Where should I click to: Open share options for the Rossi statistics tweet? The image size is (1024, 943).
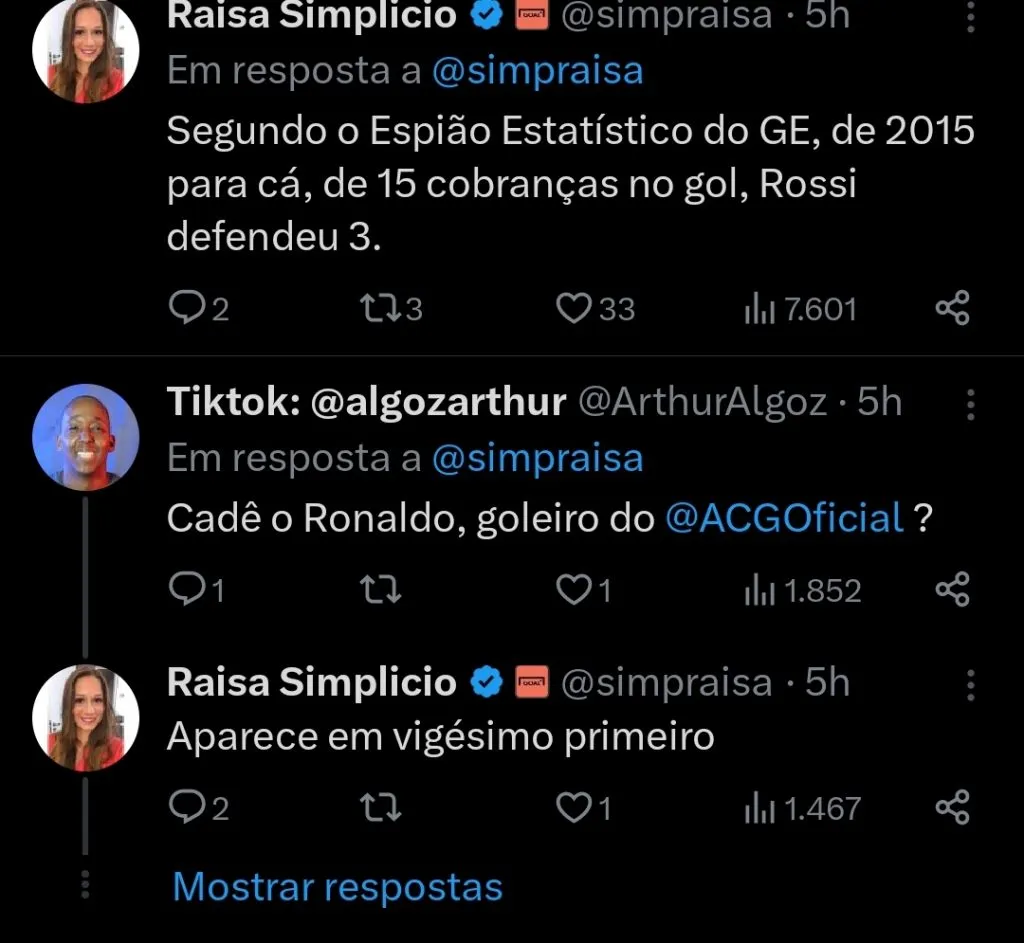(x=952, y=308)
